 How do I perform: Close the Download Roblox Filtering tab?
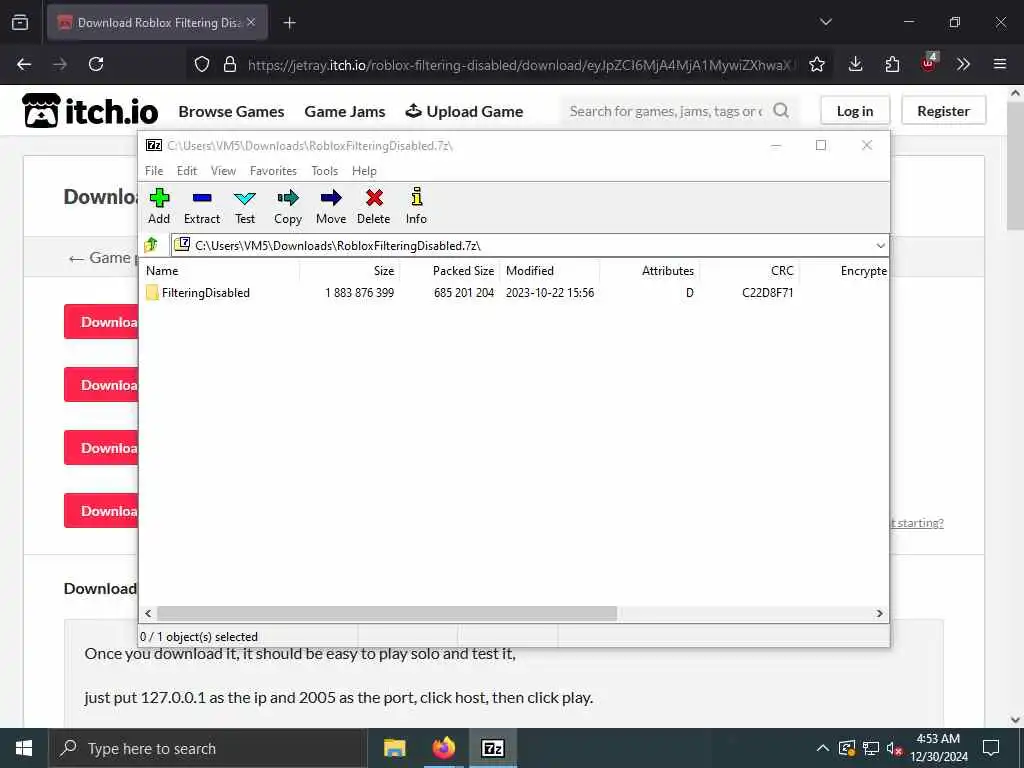[x=251, y=22]
